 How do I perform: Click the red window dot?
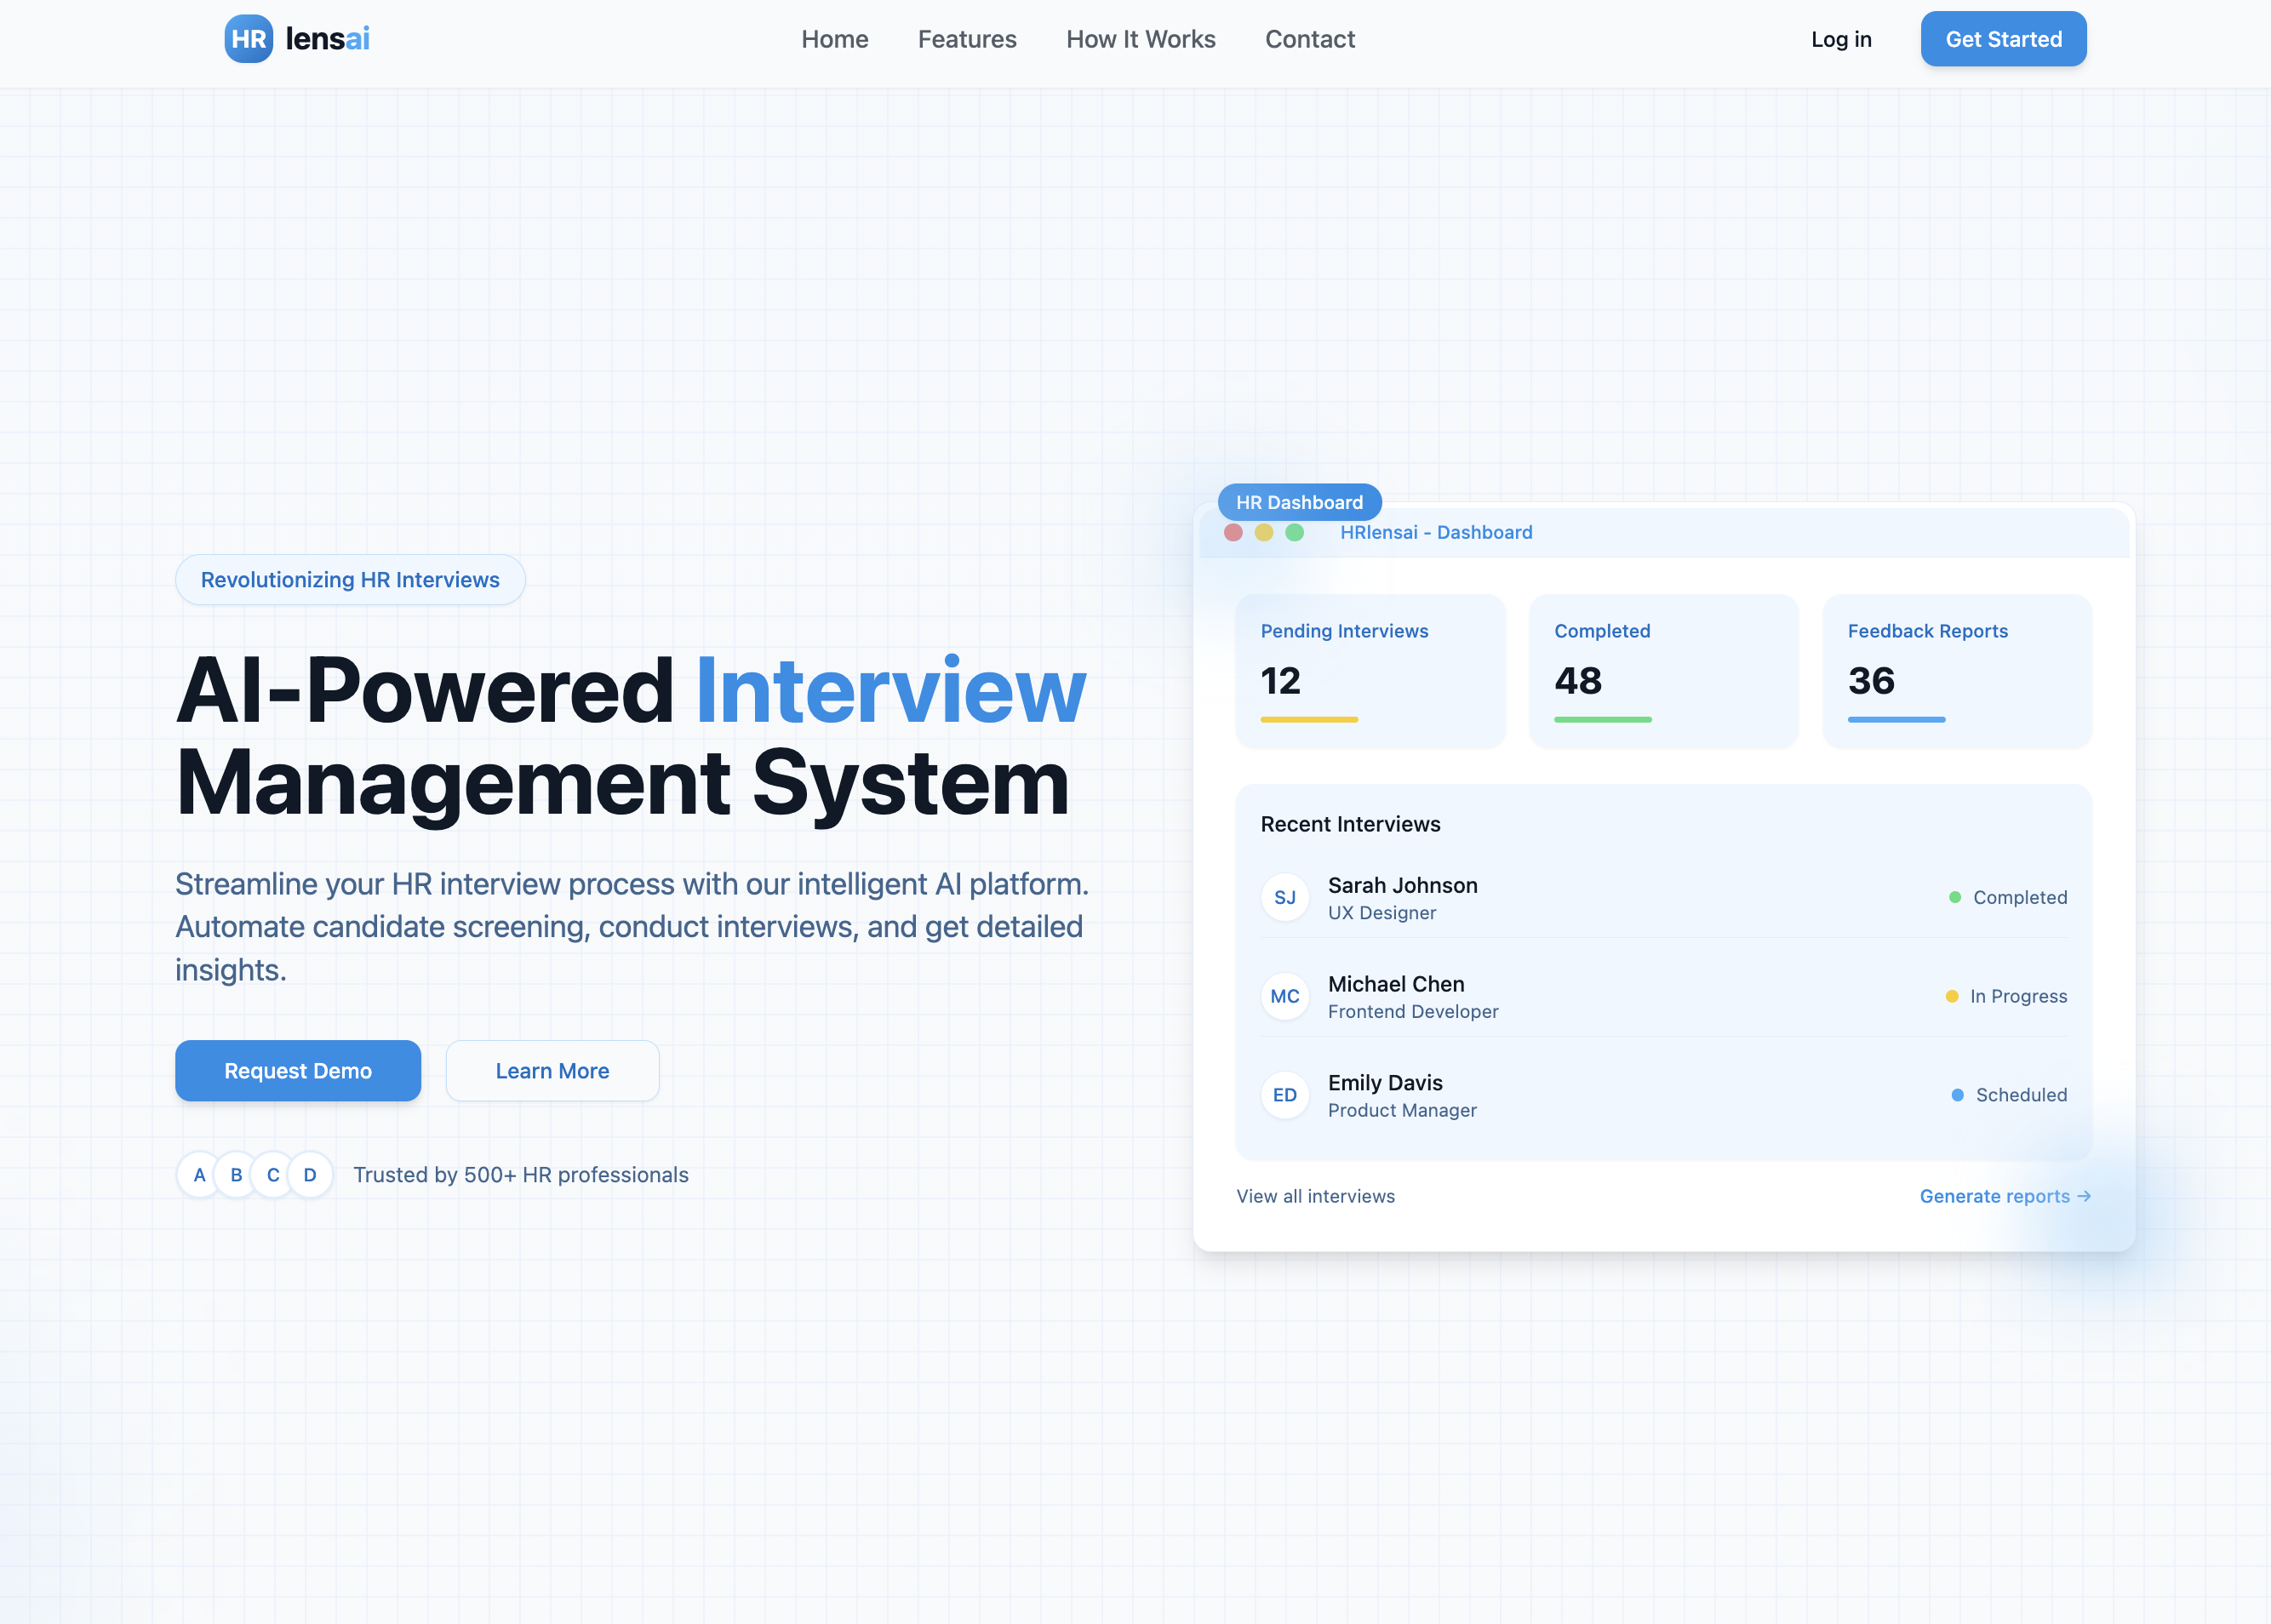point(1232,532)
